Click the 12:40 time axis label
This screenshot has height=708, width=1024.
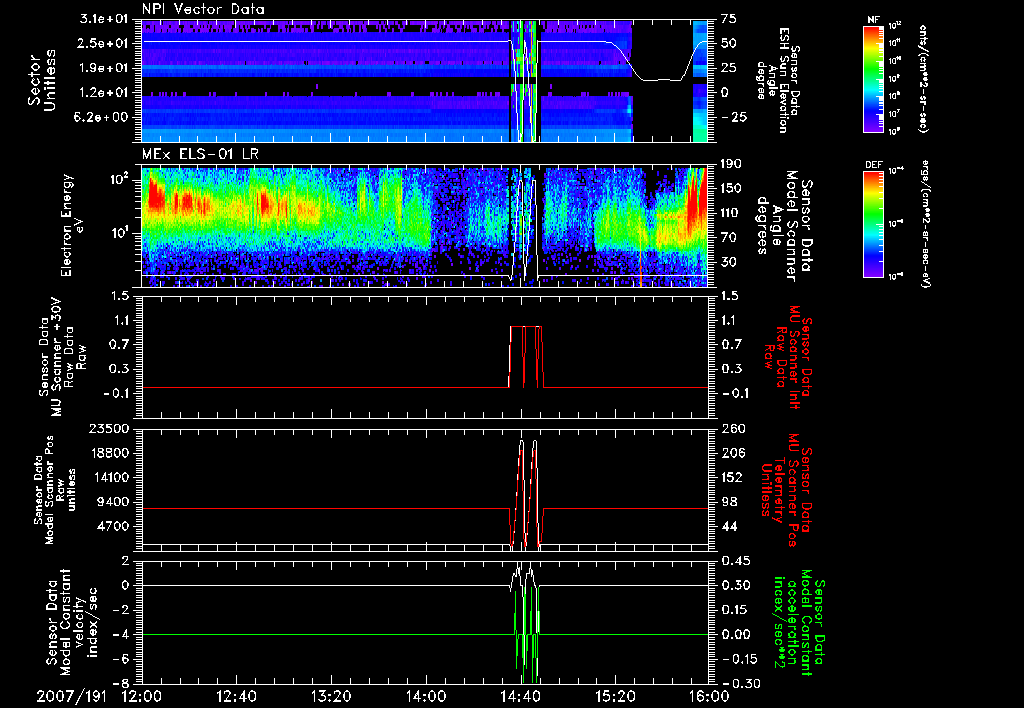click(x=236, y=696)
